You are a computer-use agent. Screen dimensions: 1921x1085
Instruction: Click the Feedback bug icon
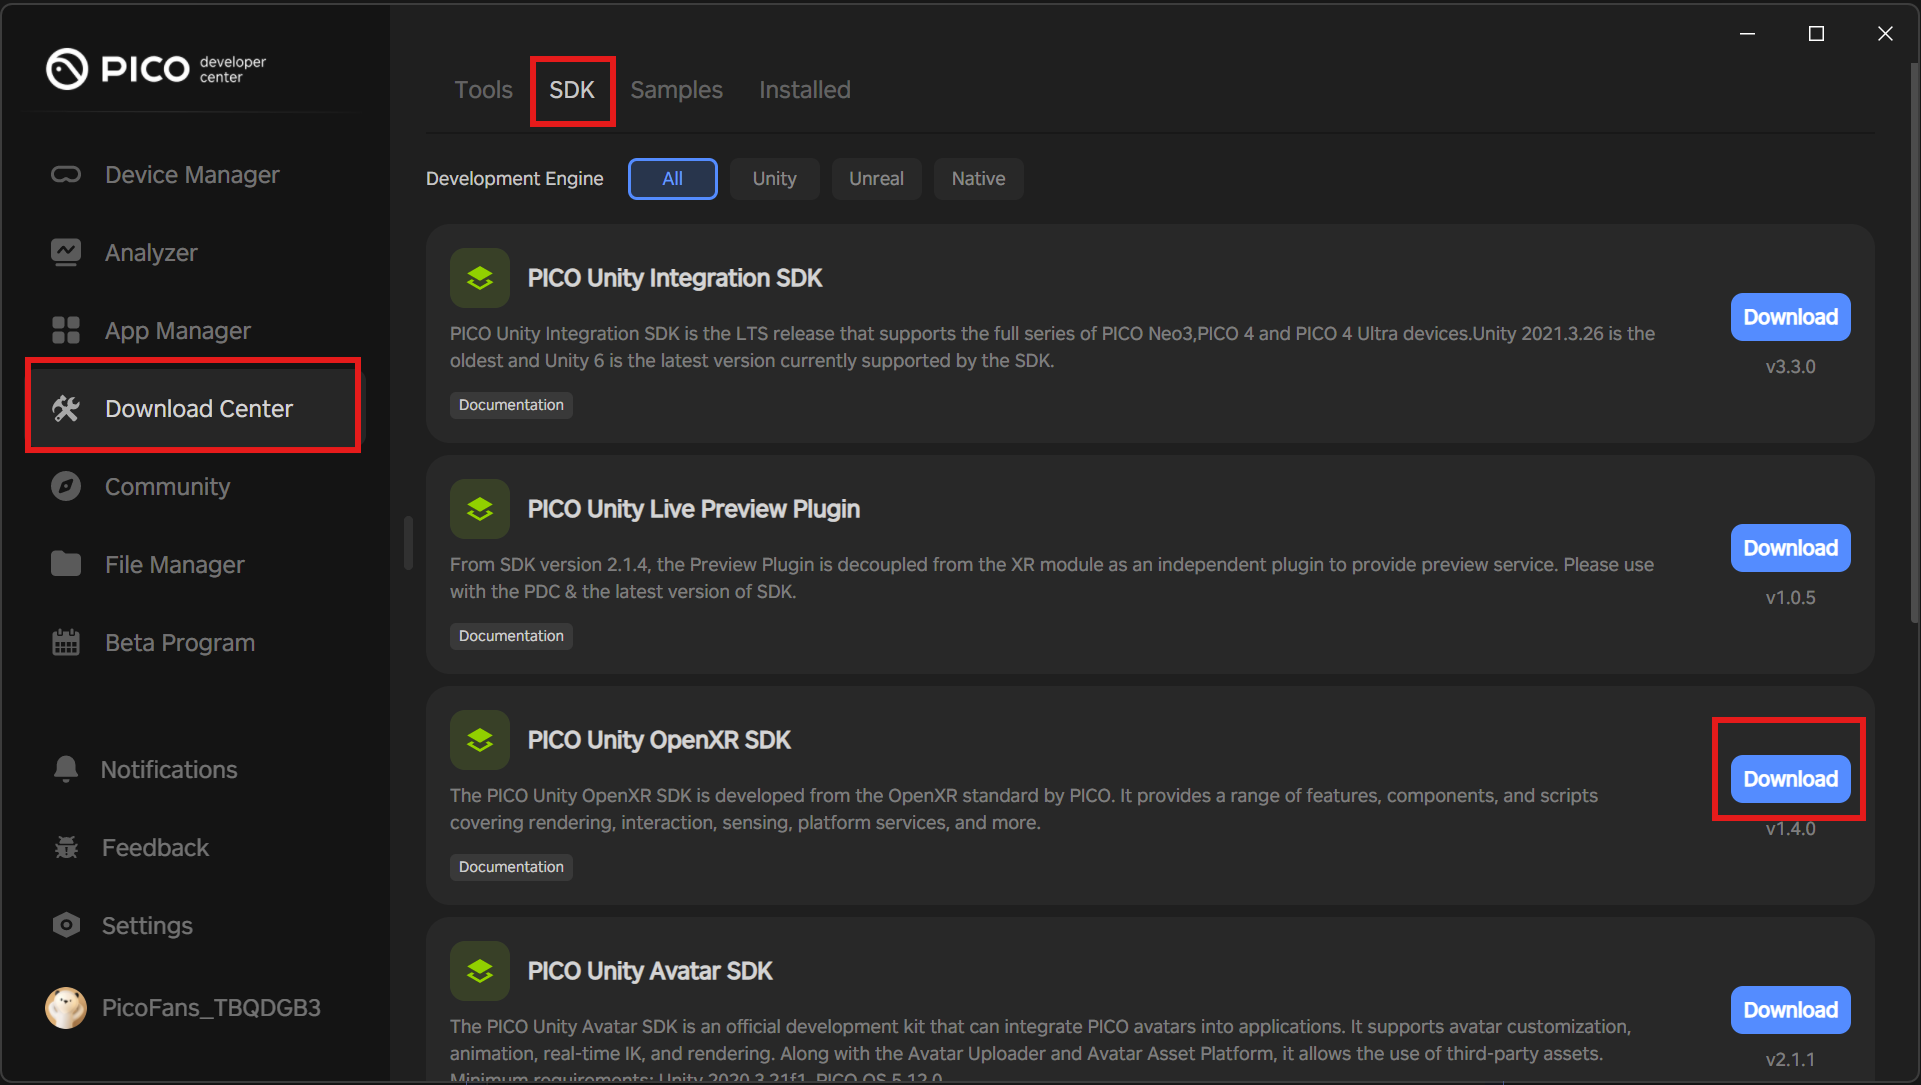pyautogui.click(x=66, y=847)
